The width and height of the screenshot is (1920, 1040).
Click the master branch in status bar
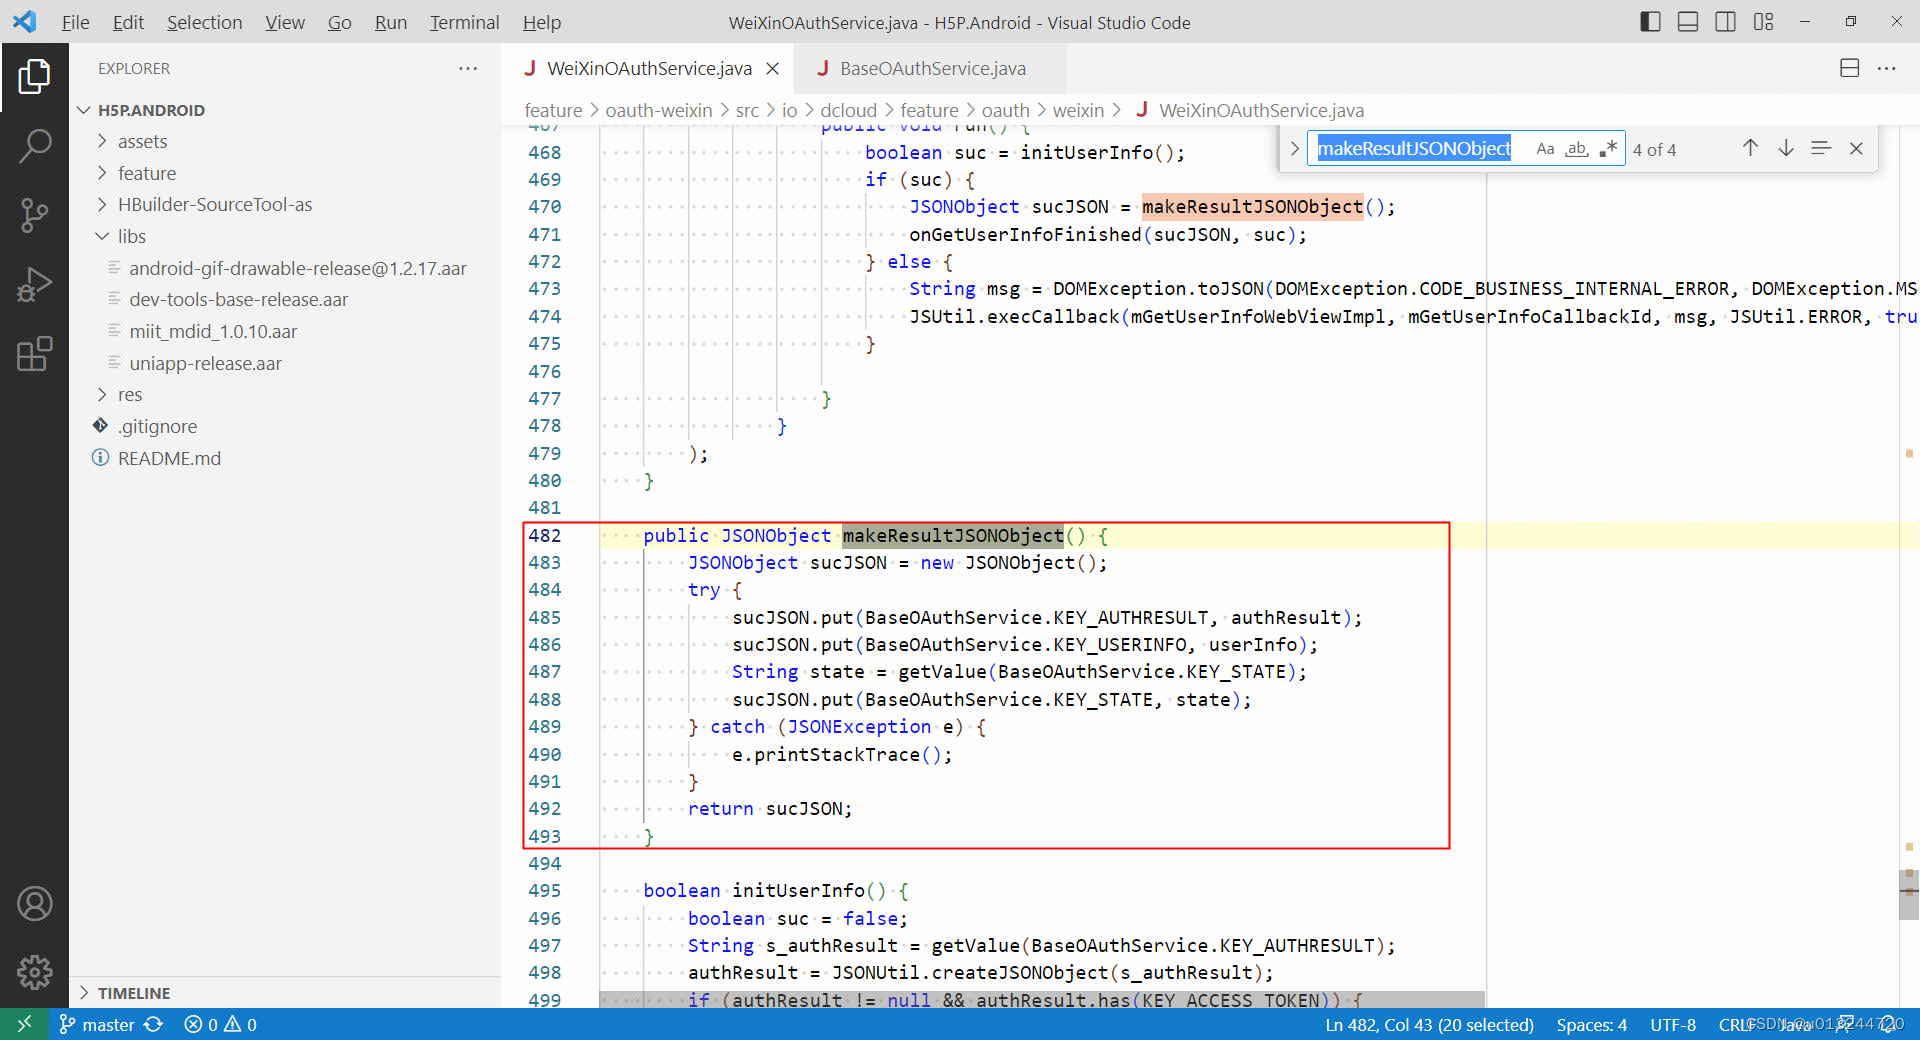(x=97, y=1024)
